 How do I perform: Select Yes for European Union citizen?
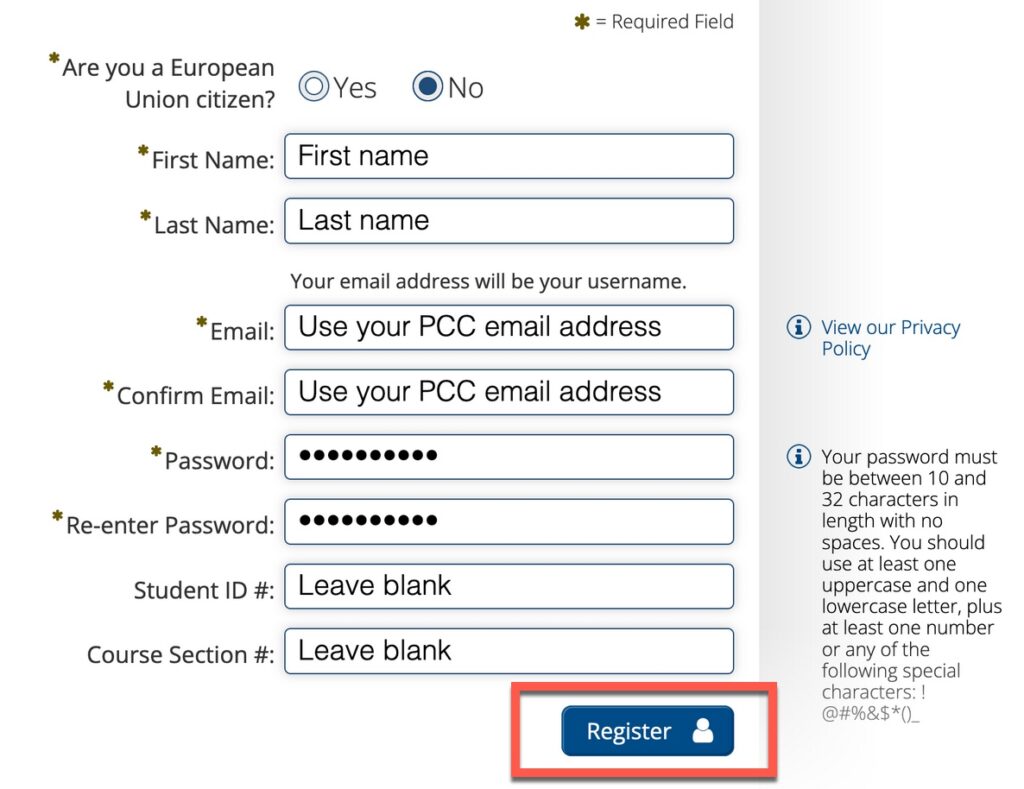click(314, 87)
